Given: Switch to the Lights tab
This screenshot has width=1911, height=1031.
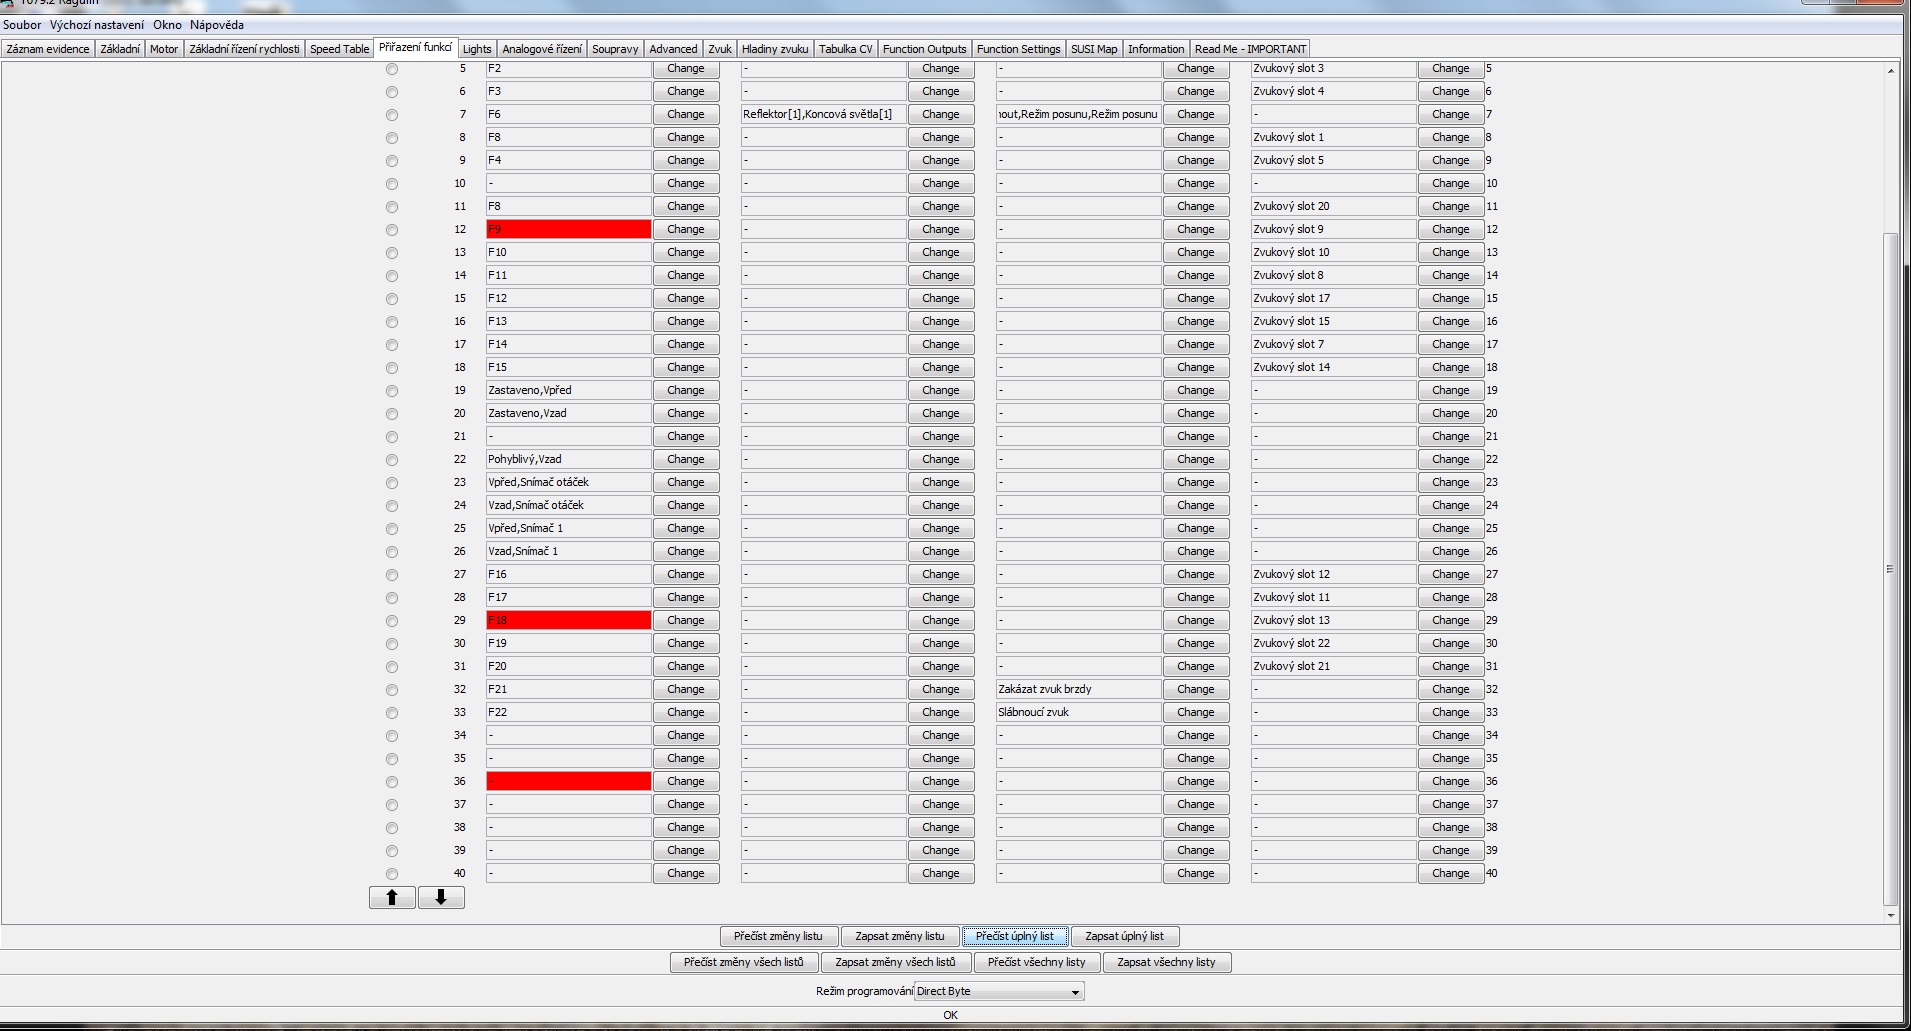Looking at the screenshot, I should tap(477, 49).
